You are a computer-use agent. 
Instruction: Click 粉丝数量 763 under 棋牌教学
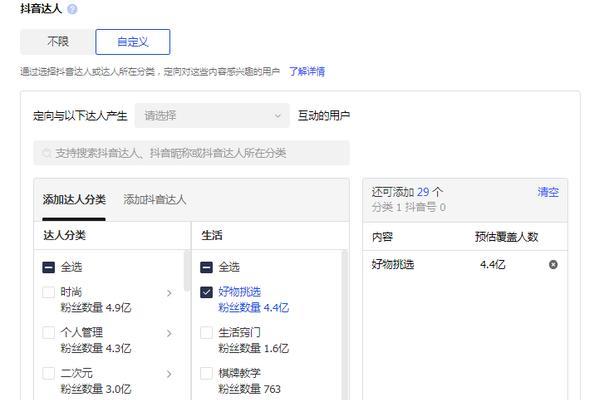[249, 389]
